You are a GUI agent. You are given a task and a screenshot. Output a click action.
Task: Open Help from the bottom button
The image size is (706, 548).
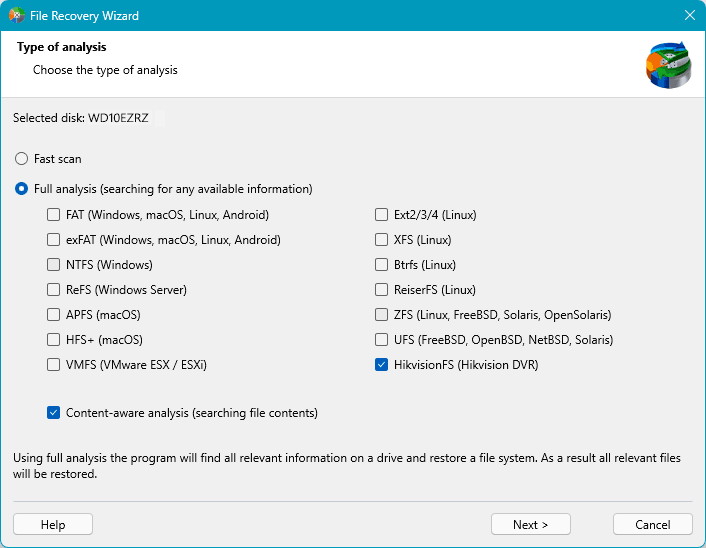pos(53,525)
